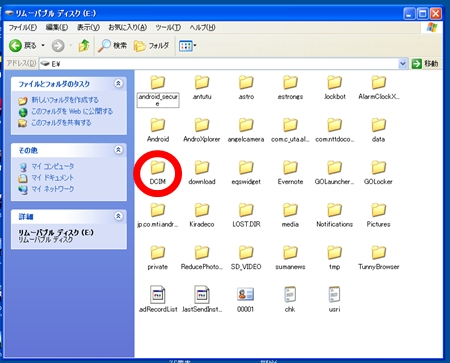Viewport: 450px width, 363px height.
Task: Select the Evernote folder
Action: (290, 173)
